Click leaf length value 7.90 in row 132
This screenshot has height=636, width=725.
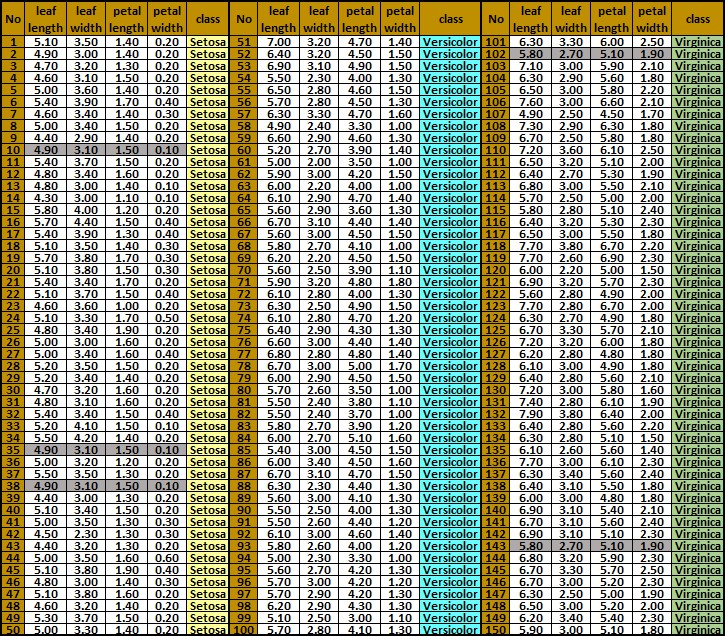pyautogui.click(x=531, y=415)
